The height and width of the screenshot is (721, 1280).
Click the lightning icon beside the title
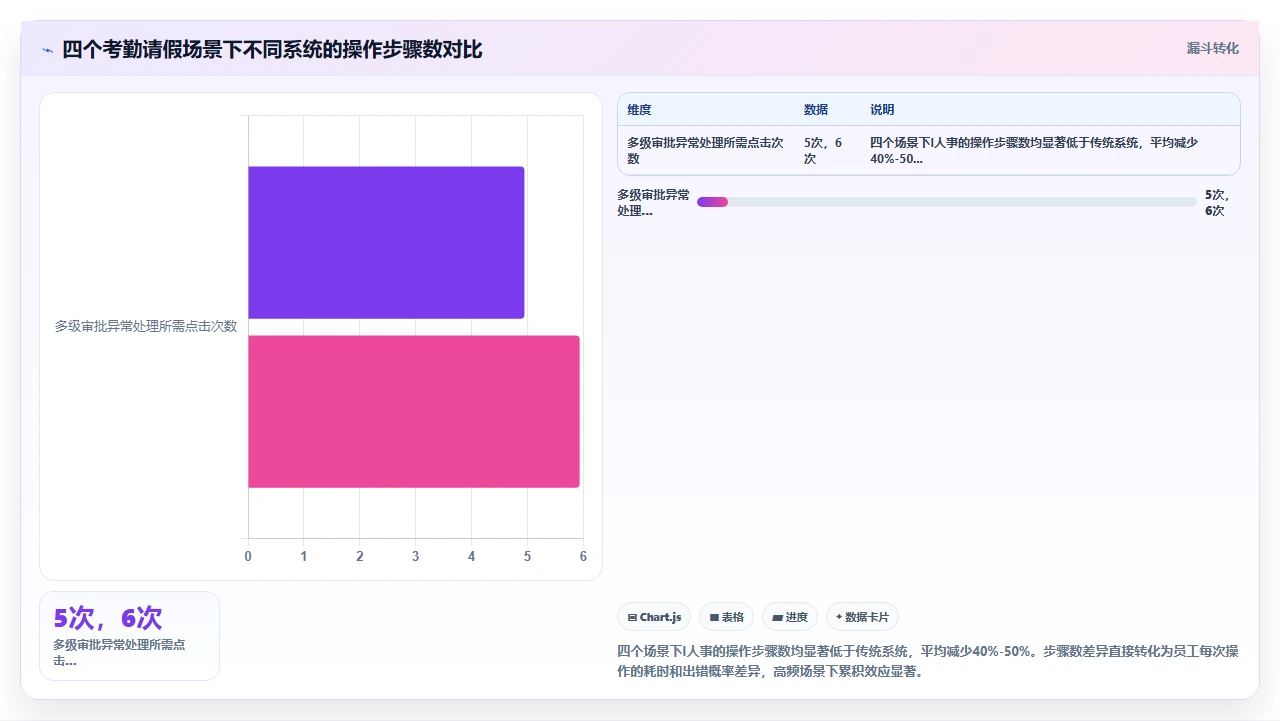pos(48,50)
